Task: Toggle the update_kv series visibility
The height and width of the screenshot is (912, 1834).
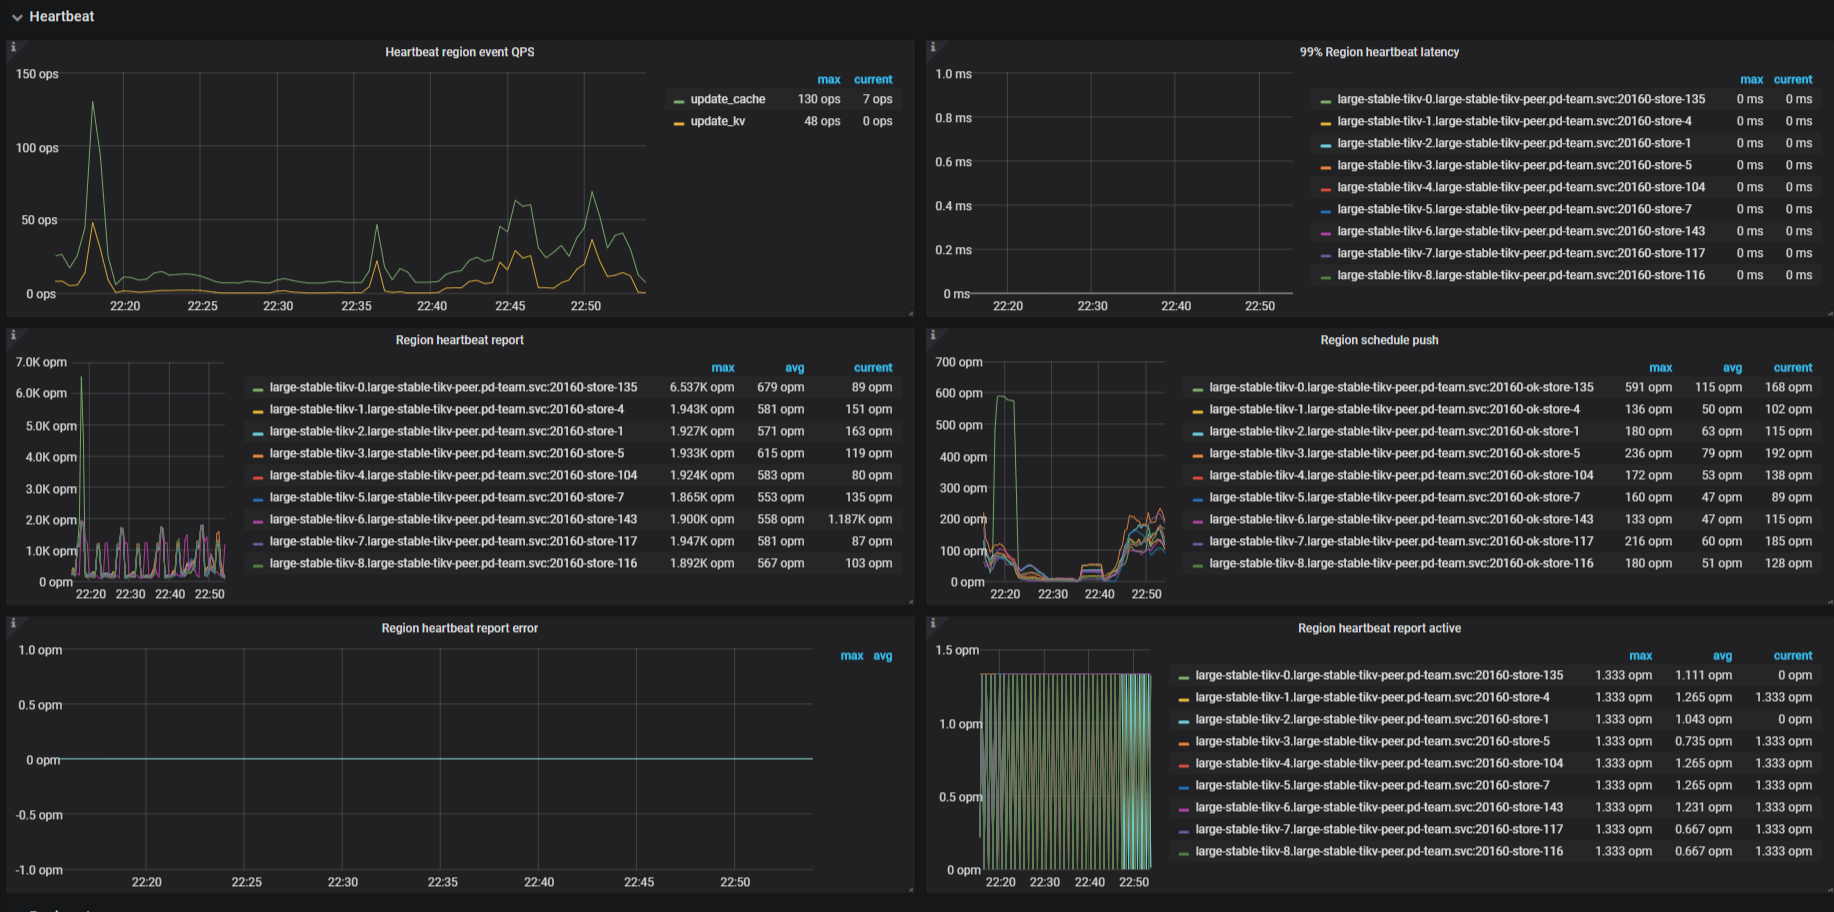Action: [718, 121]
